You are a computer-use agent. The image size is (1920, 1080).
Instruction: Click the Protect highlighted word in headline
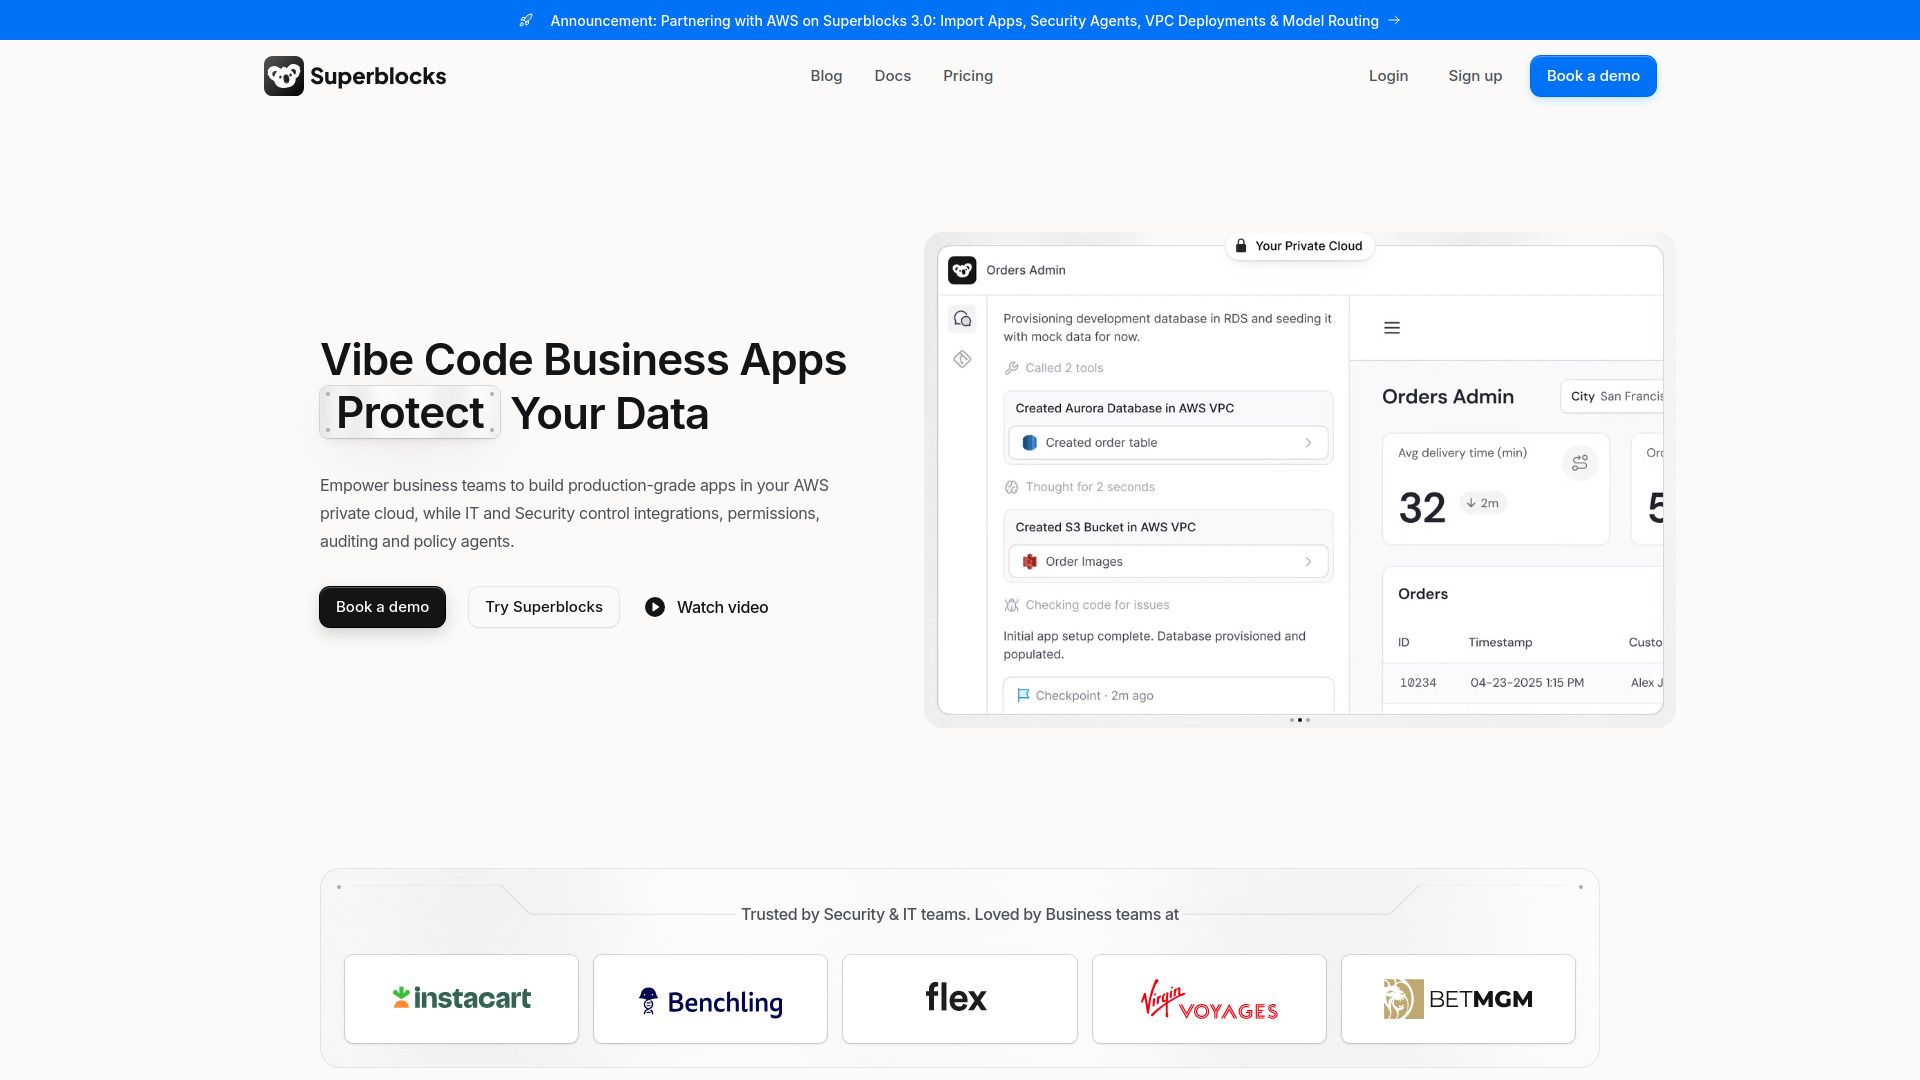click(410, 412)
